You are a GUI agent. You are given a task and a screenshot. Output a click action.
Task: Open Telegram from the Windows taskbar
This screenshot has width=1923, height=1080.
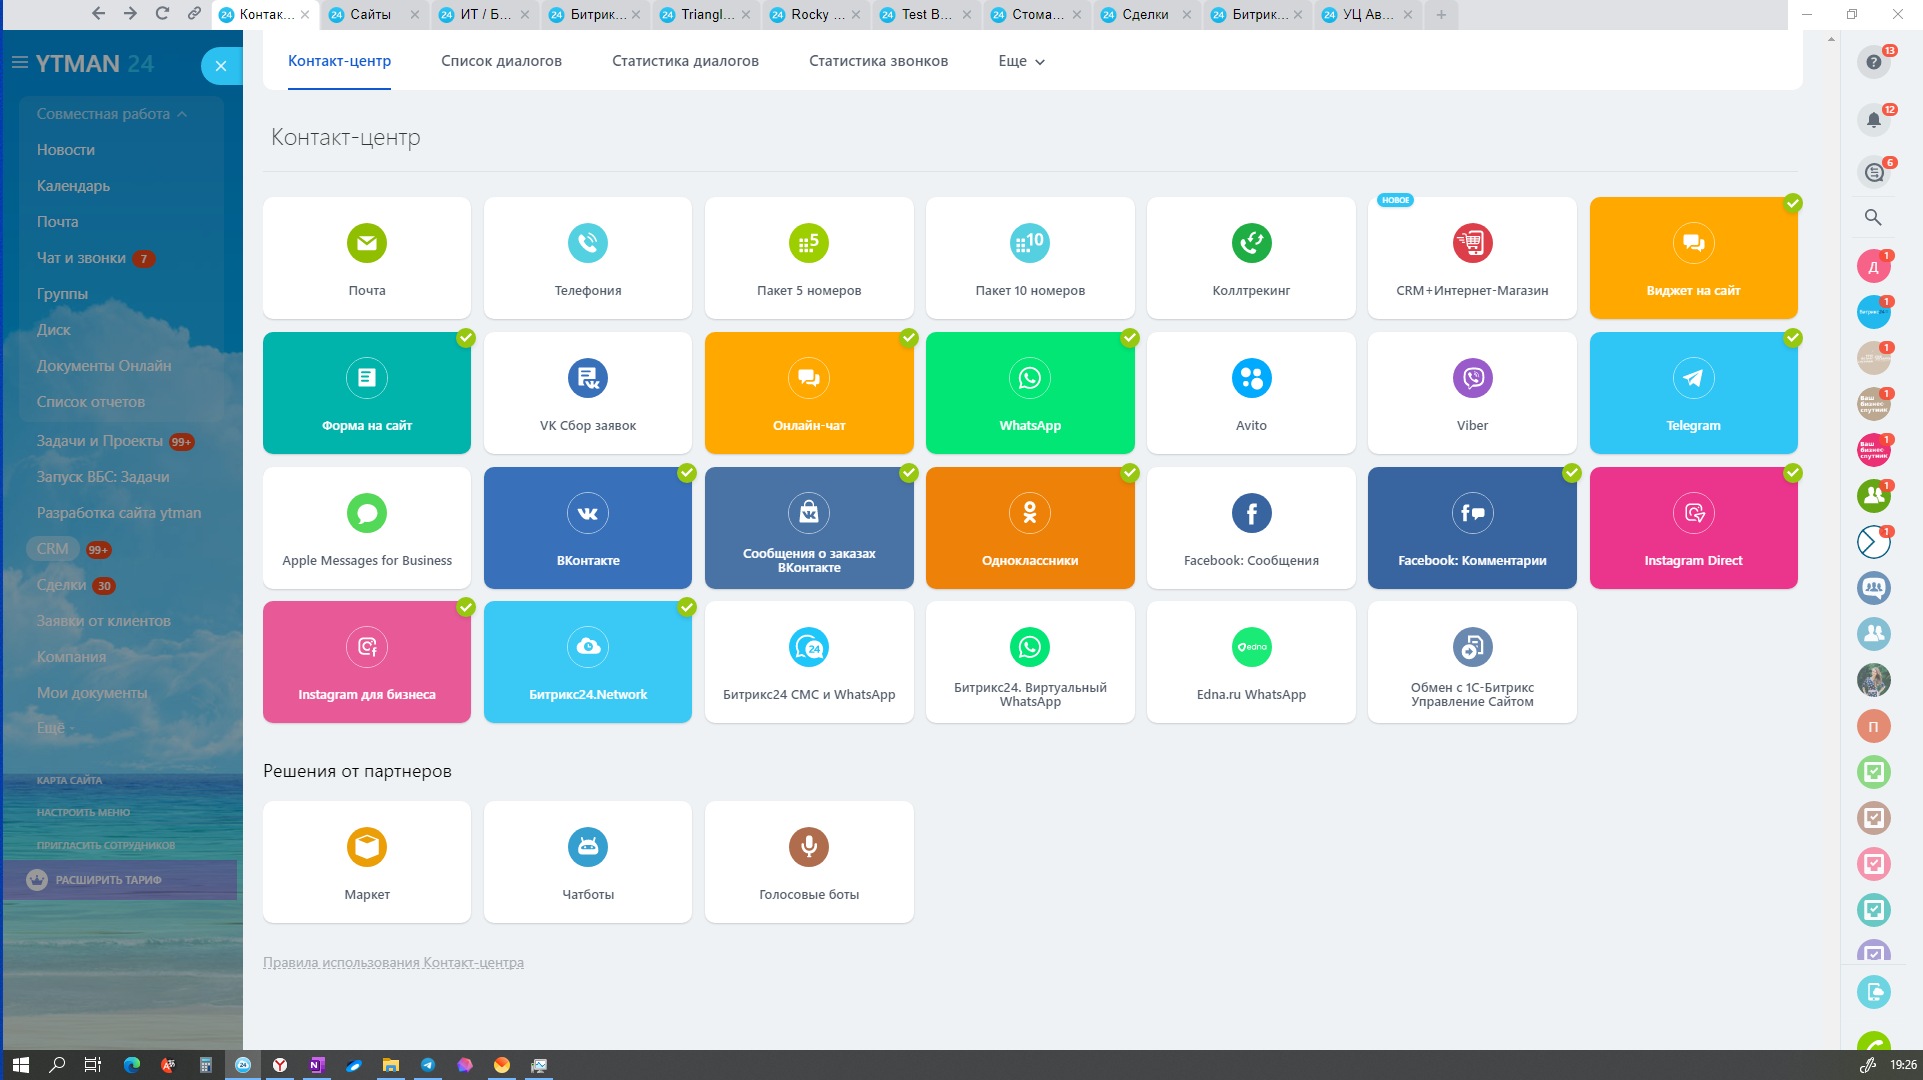(x=428, y=1065)
